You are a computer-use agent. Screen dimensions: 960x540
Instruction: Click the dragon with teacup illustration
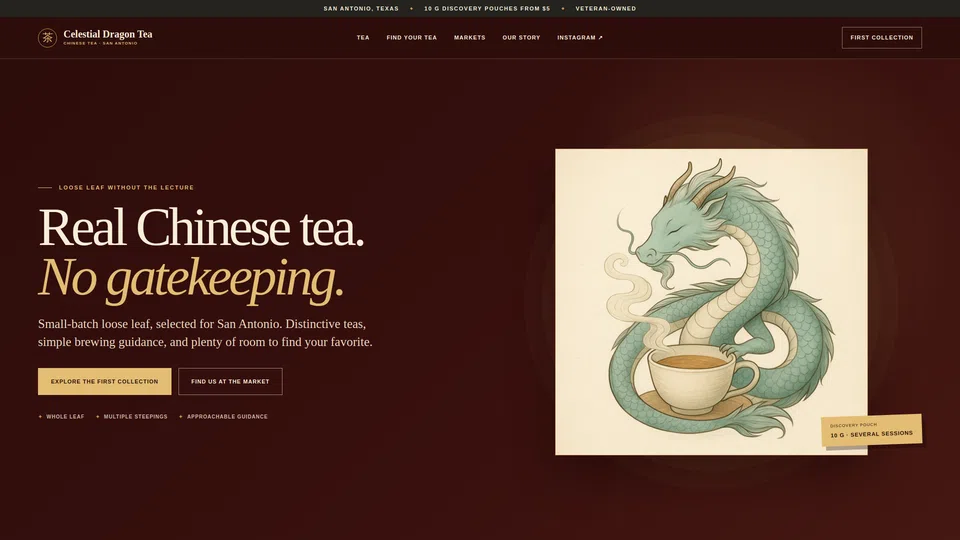[x=711, y=302]
